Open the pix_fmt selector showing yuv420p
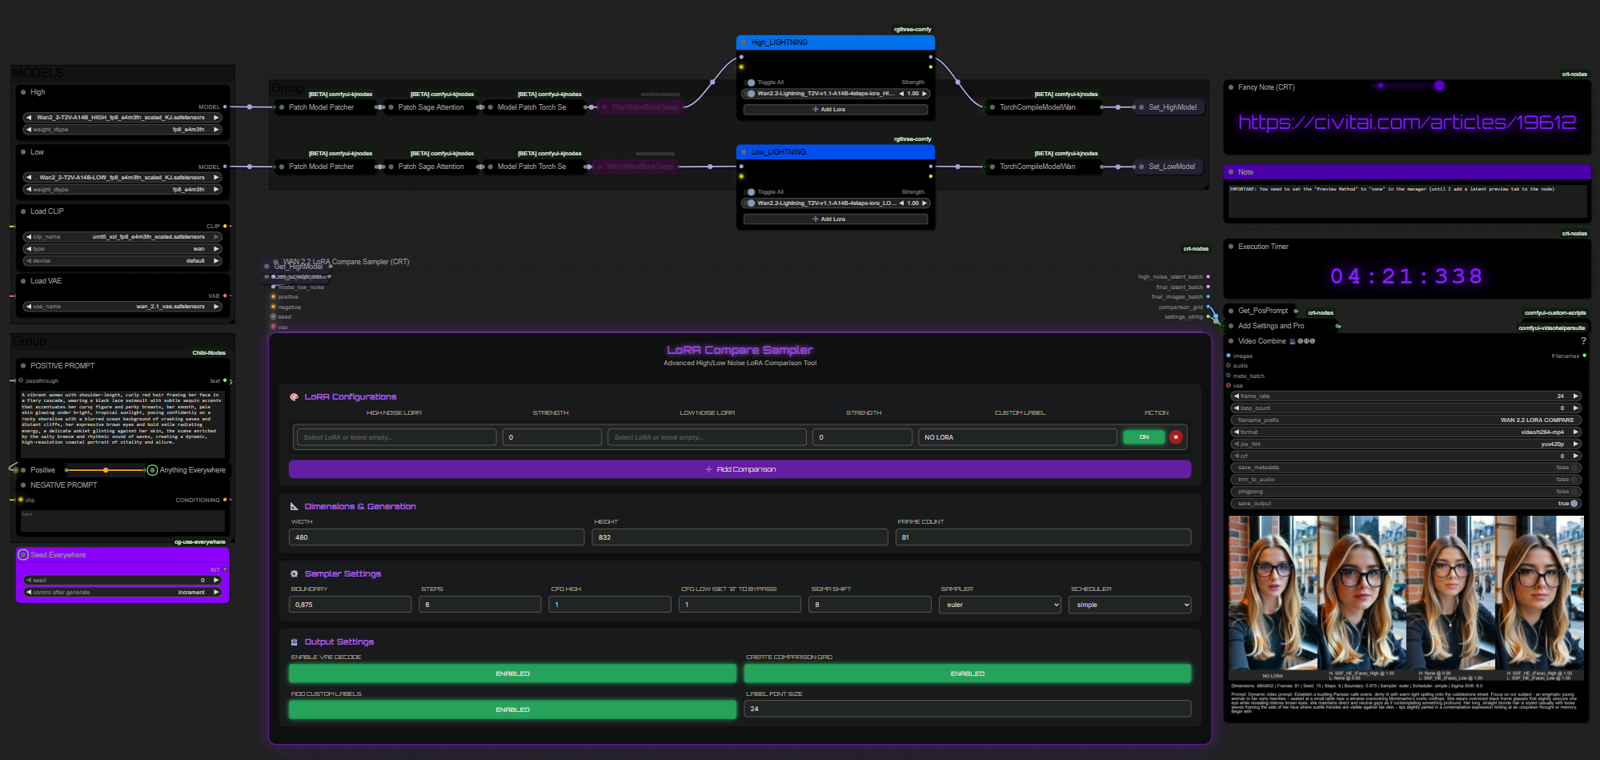 (1406, 444)
